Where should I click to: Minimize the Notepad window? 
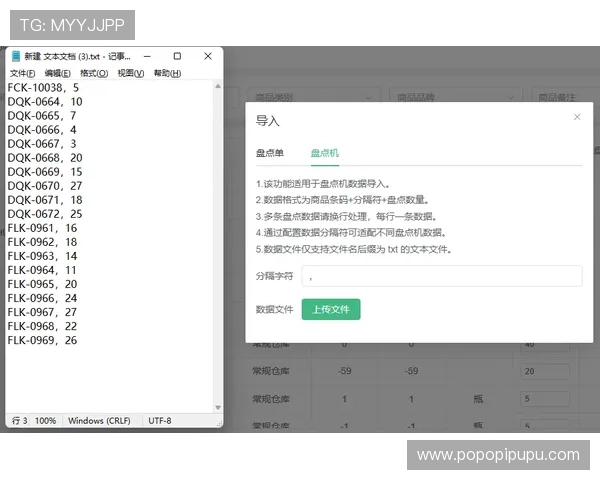[x=147, y=56]
